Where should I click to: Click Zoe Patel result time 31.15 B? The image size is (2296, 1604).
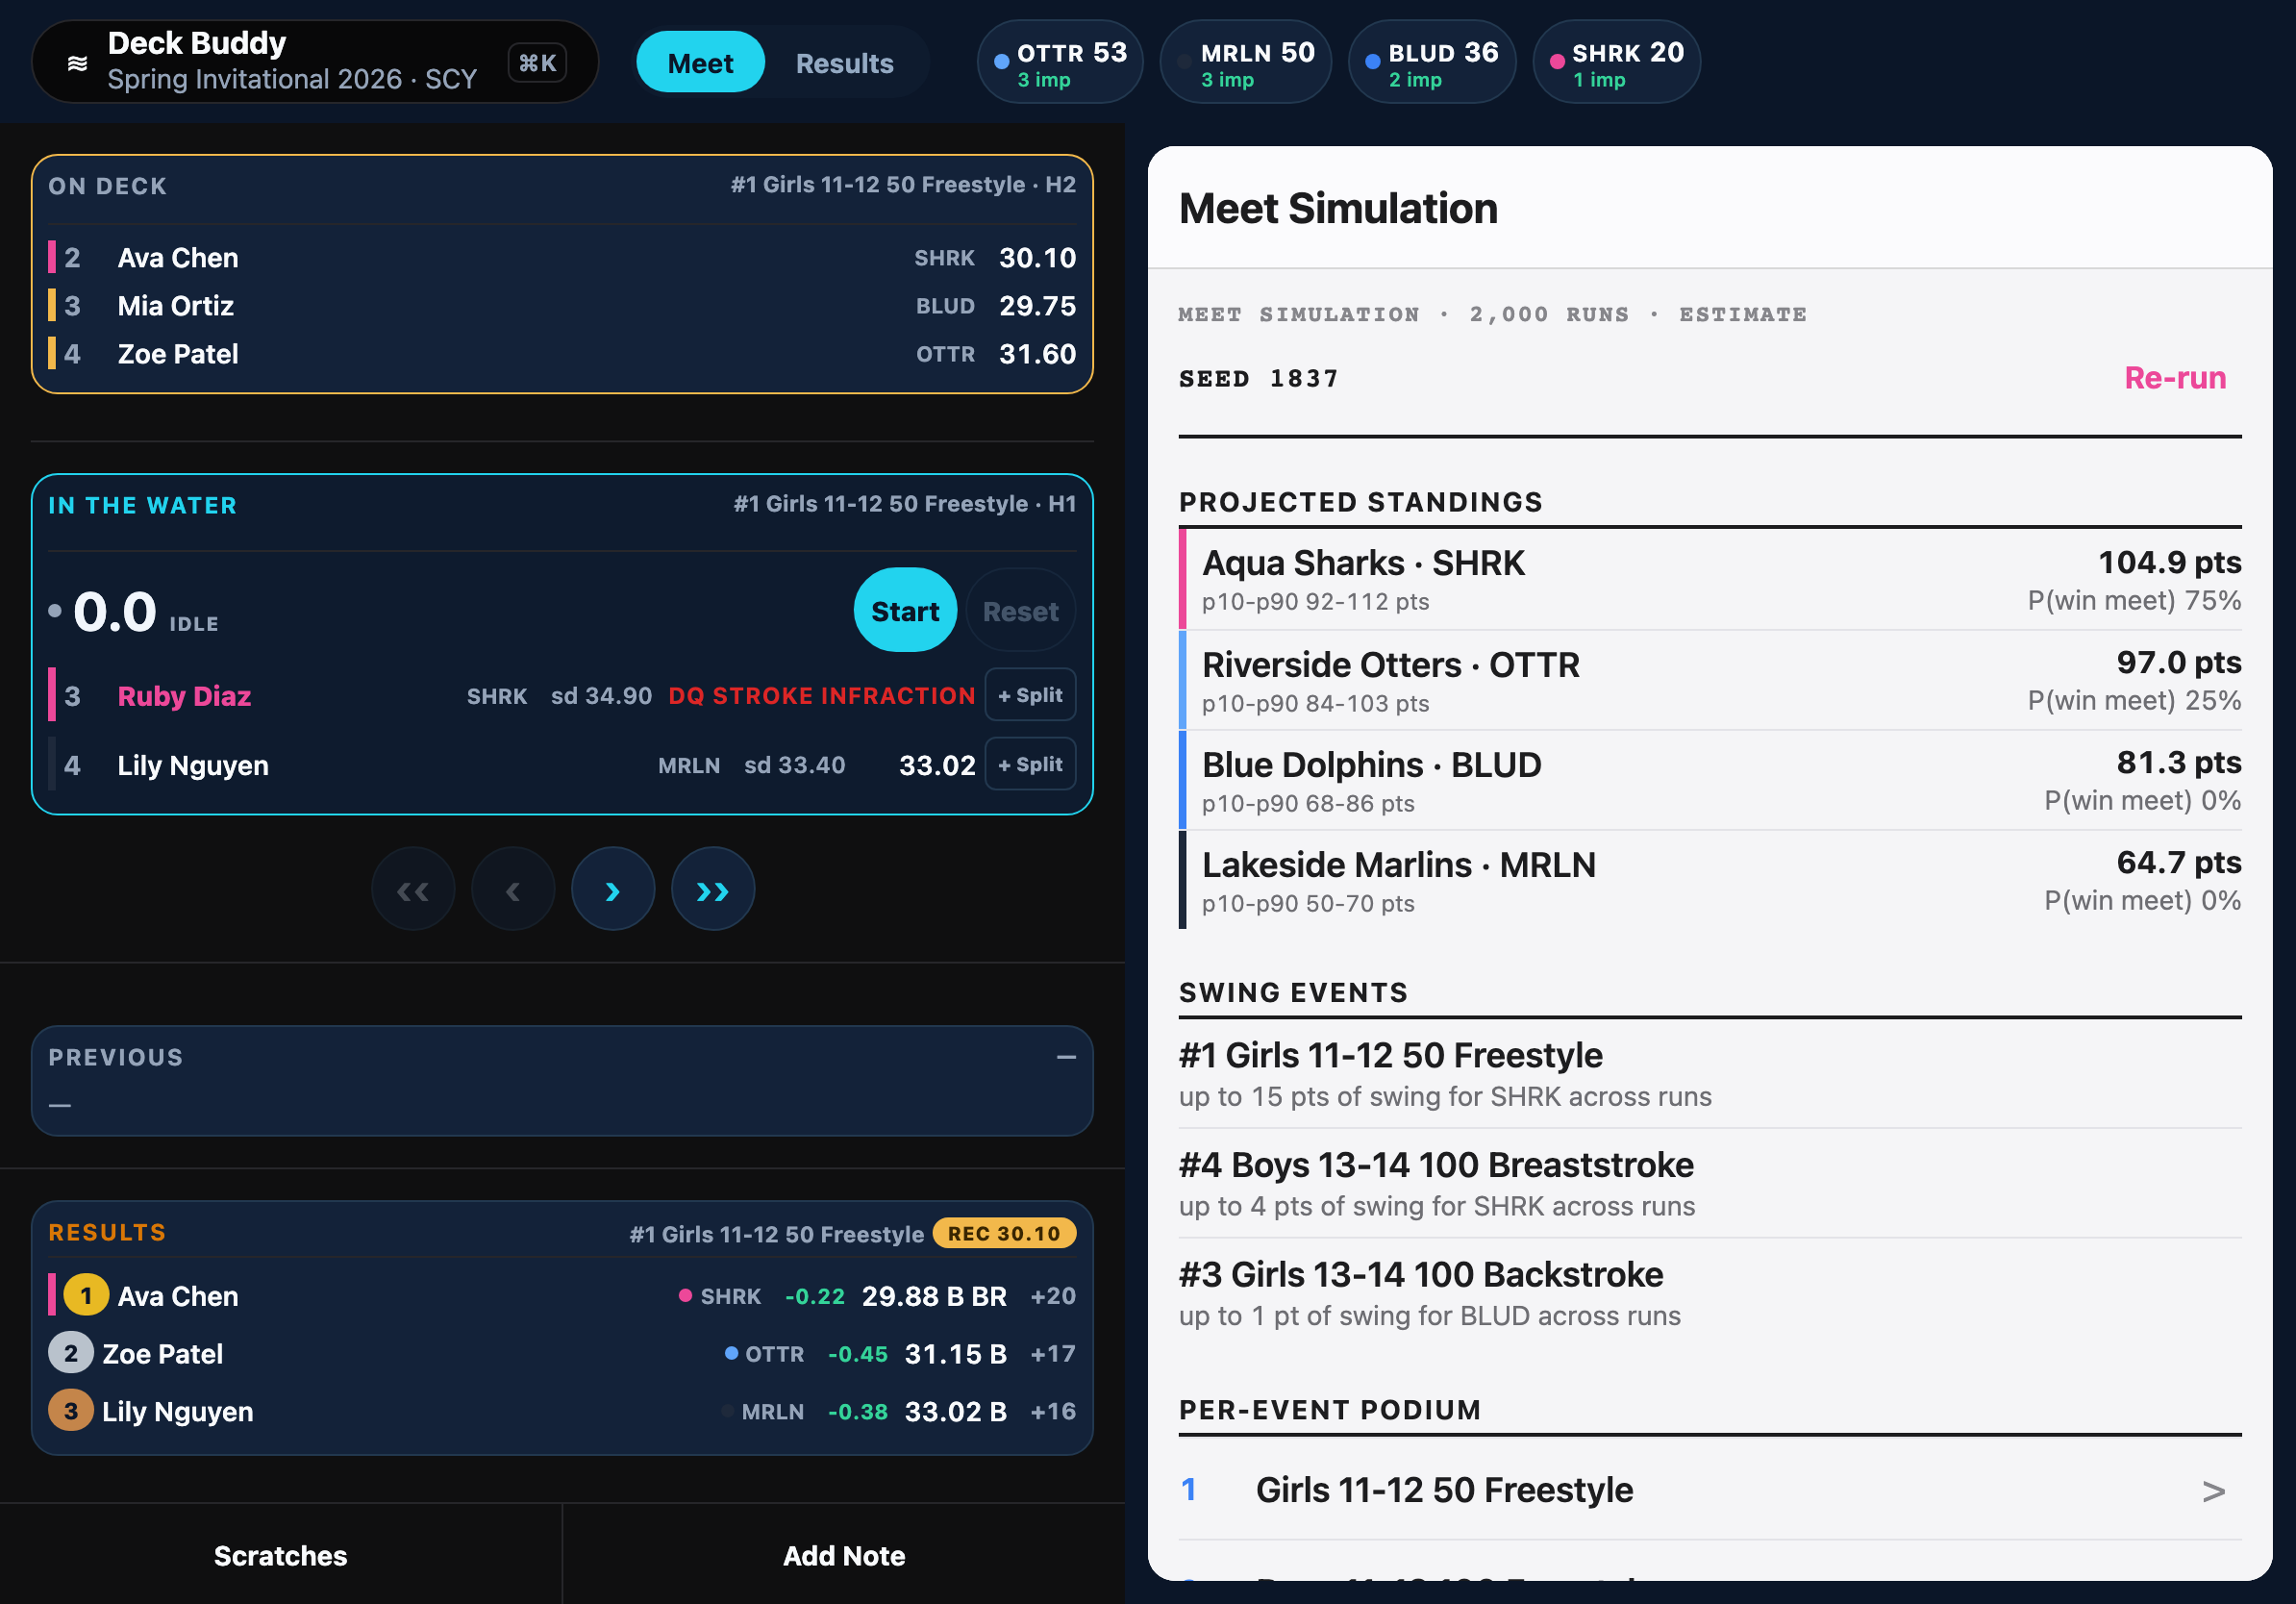click(955, 1354)
